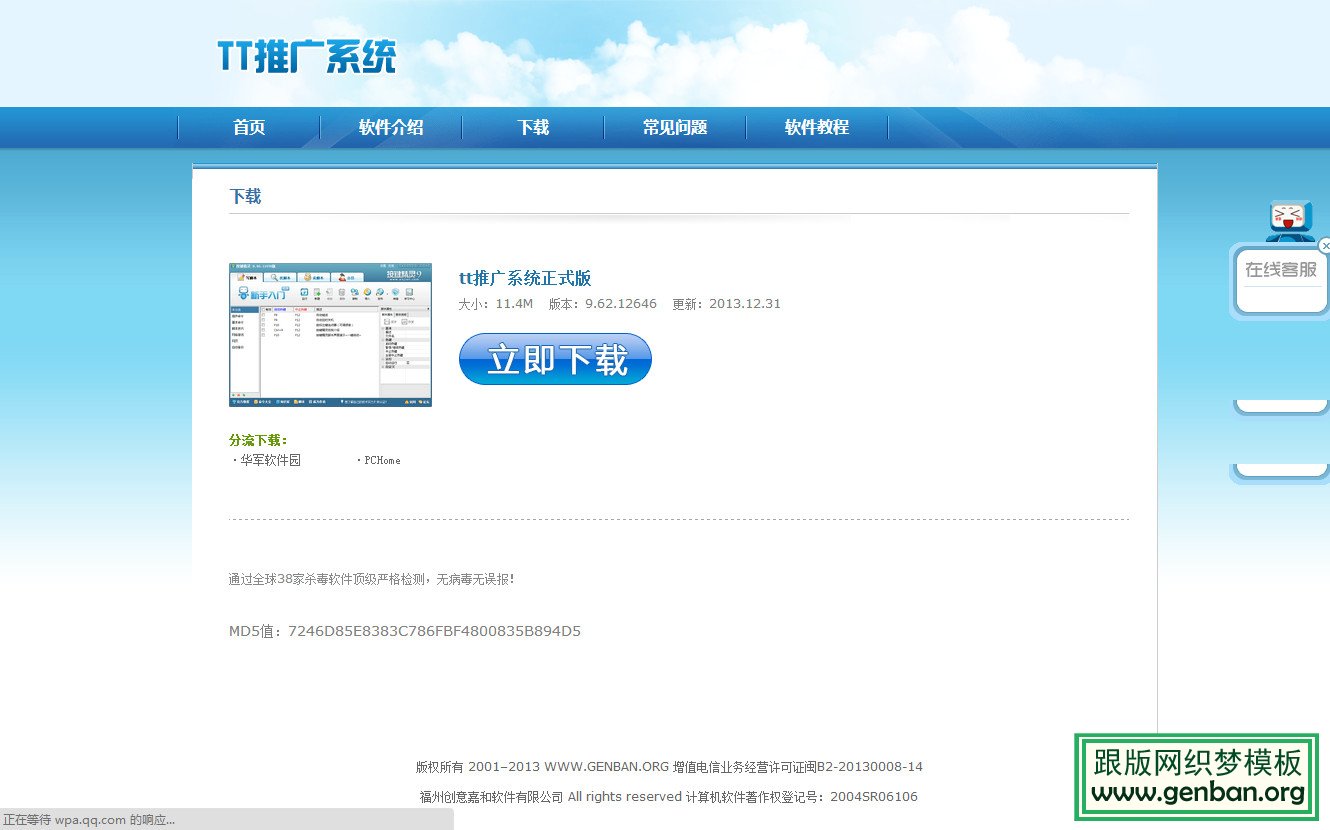Screen dimensions: 1330x830
Task: Click the software interface screenshot preview
Action: [330, 335]
